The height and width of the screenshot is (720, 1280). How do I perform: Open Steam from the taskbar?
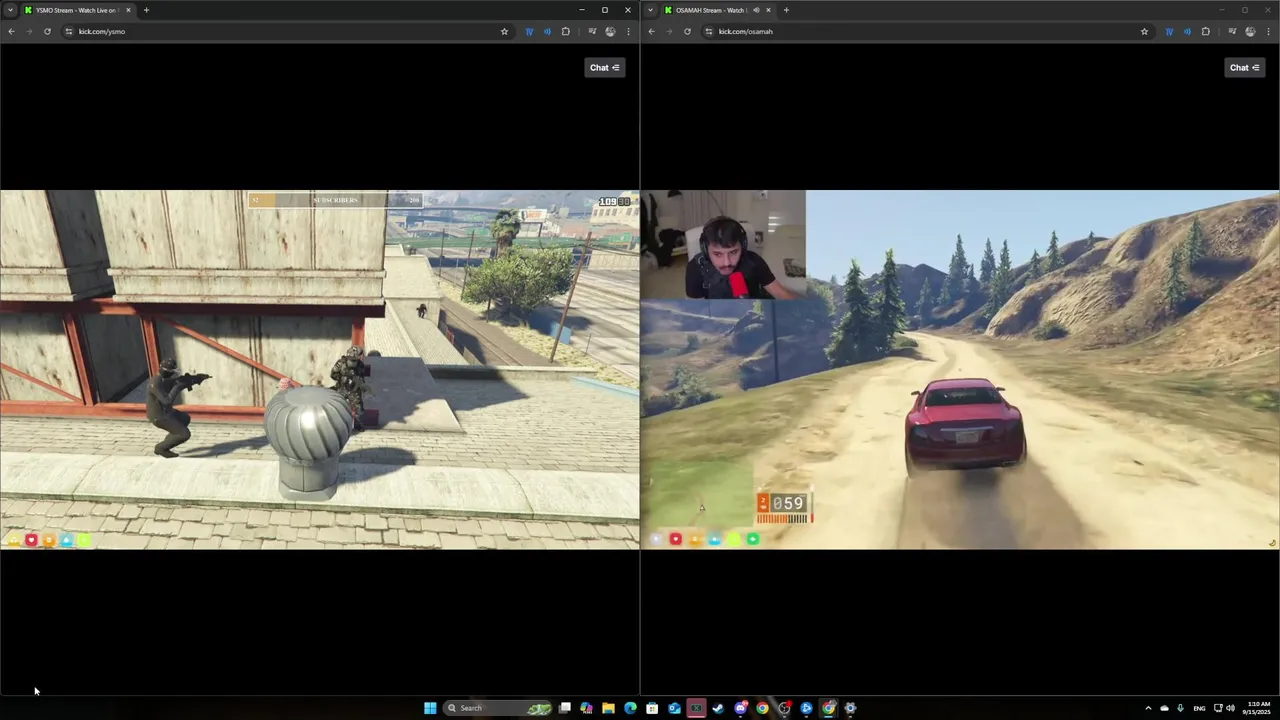click(x=718, y=708)
